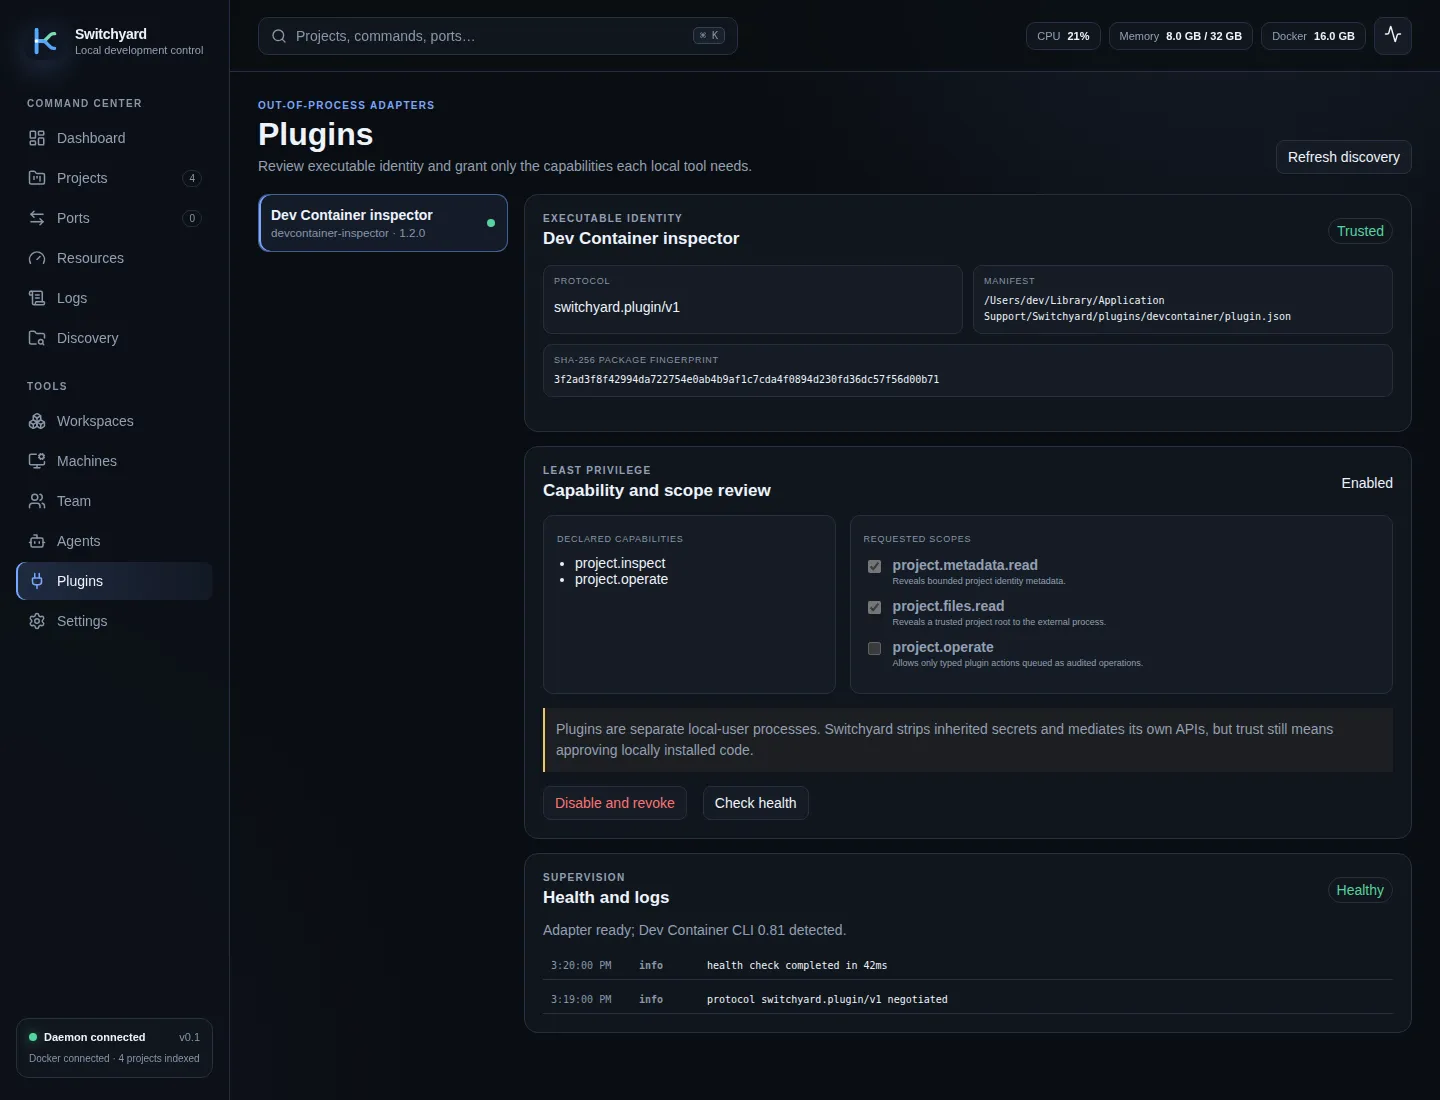Click the Discovery folder-search icon

click(37, 338)
